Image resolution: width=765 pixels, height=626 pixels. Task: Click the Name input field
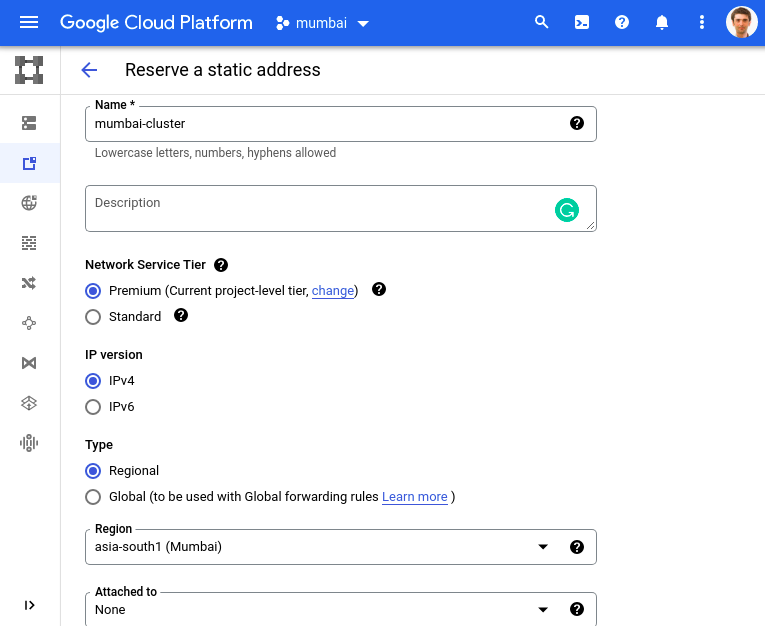click(x=341, y=124)
